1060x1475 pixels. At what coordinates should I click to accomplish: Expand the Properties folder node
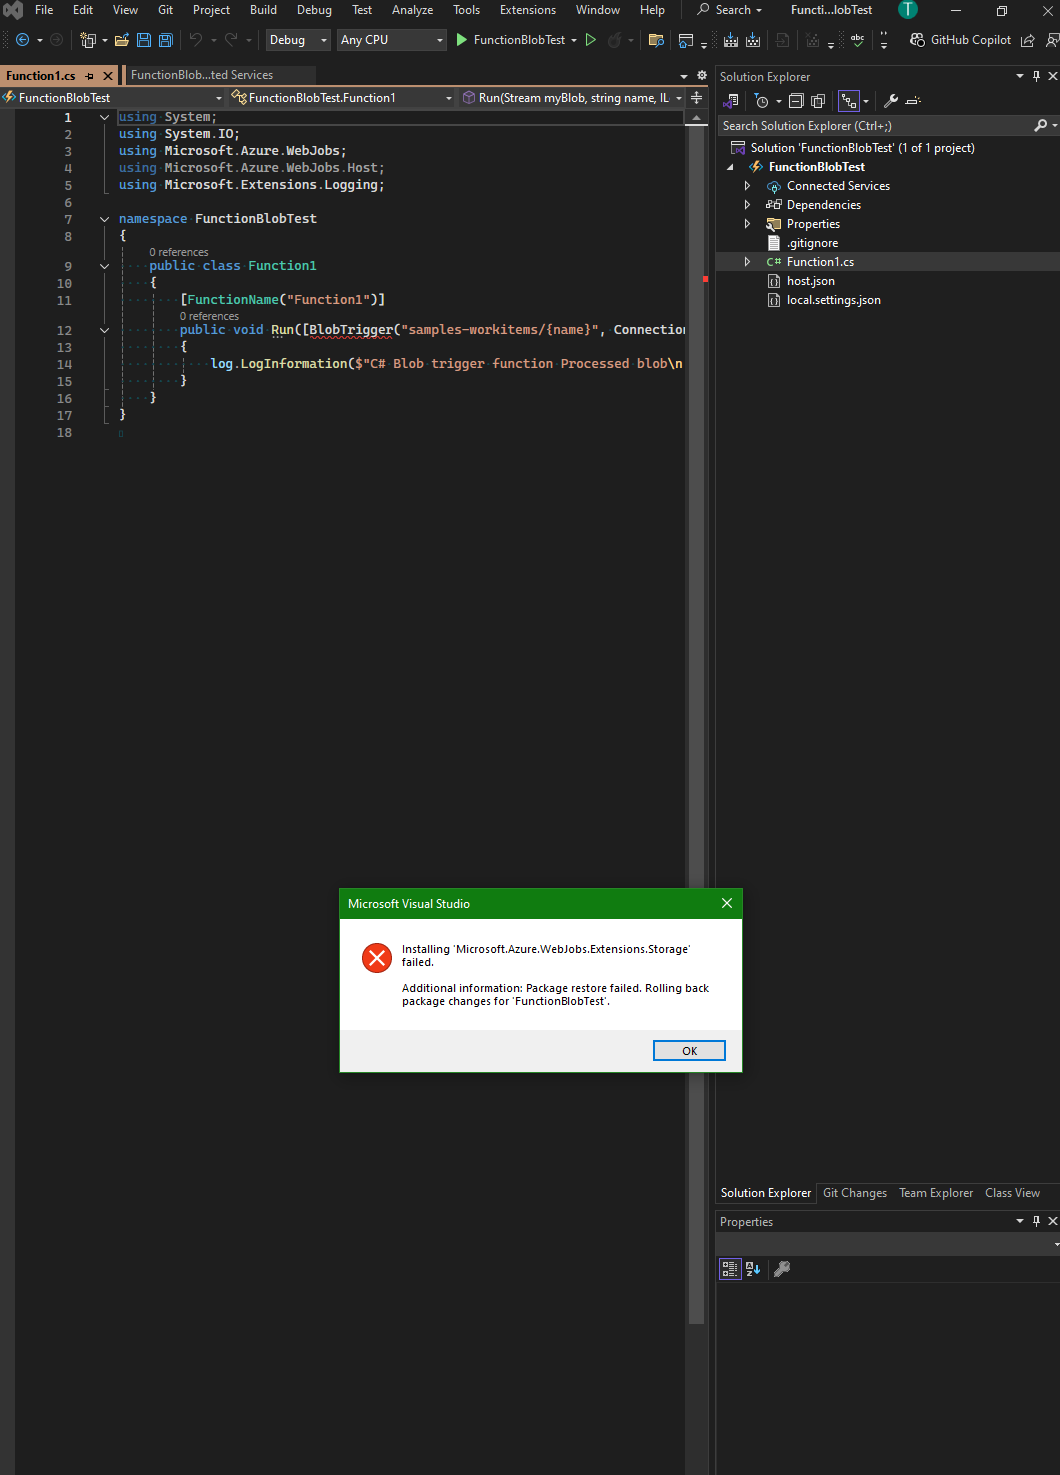[x=747, y=224]
